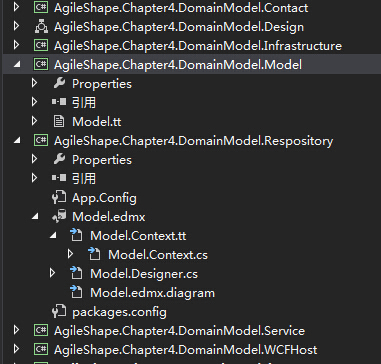Click the App.Config file icon
381x364 pixels.
click(x=59, y=198)
